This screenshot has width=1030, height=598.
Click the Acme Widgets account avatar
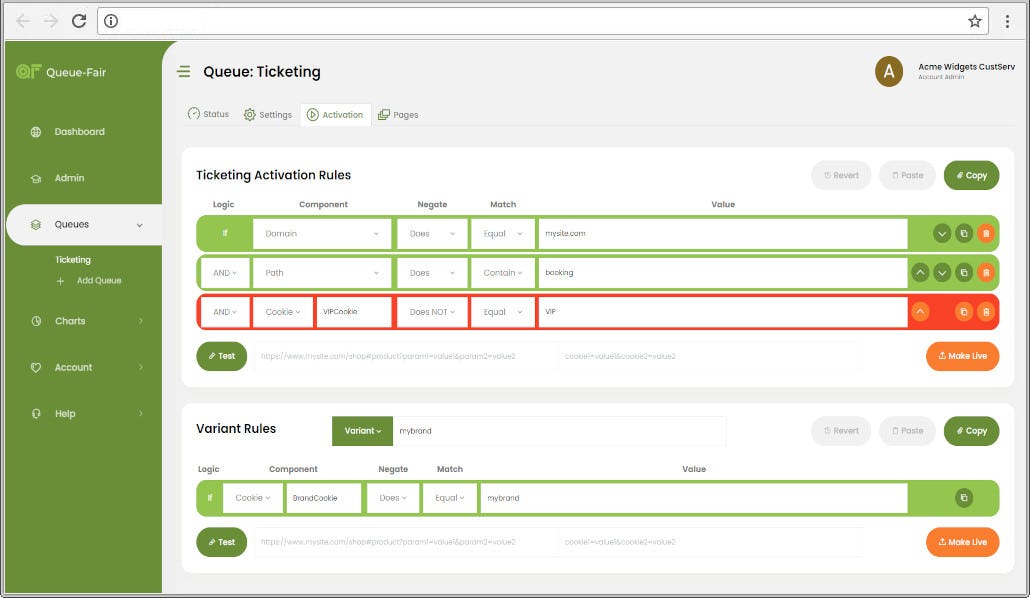889,72
